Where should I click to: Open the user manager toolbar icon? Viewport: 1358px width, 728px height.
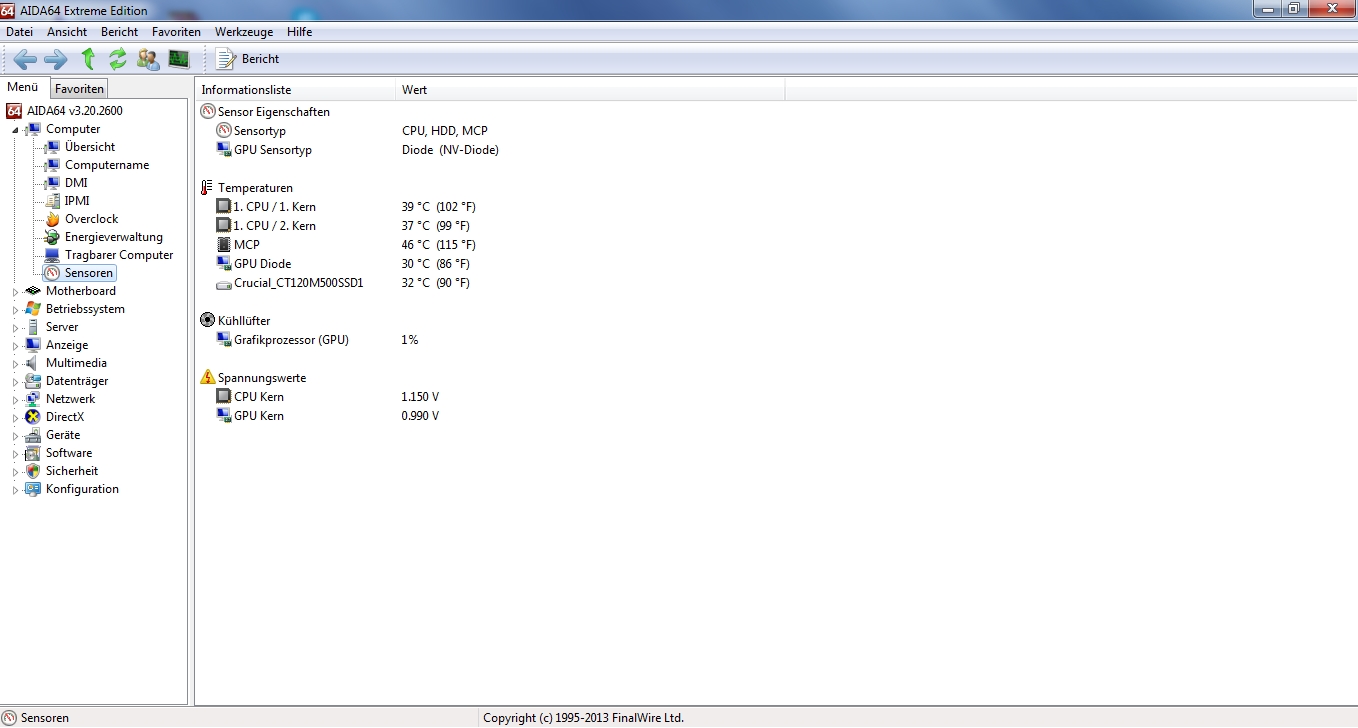click(x=148, y=59)
